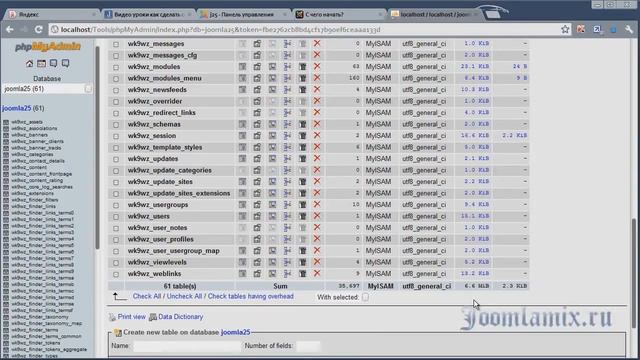
Task: Click the main page vertical scrollbar
Action: click(x=633, y=273)
